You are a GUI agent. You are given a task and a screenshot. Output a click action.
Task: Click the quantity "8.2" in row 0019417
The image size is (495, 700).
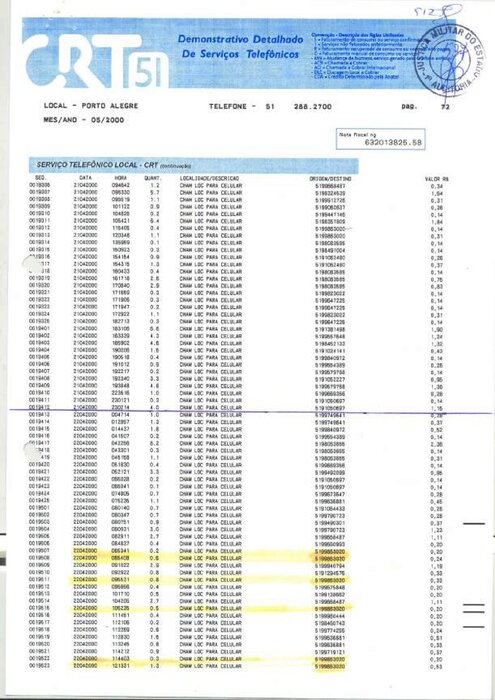coord(155,443)
